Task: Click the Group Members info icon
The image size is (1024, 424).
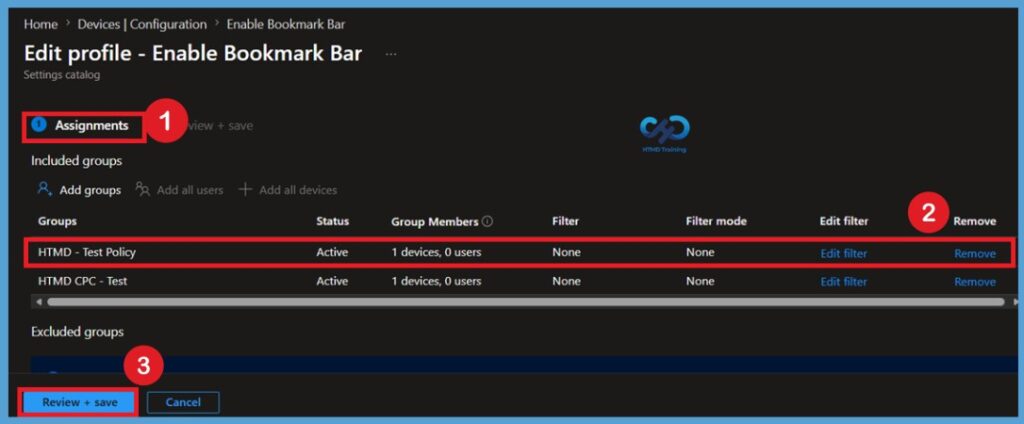Action: pyautogui.click(x=487, y=221)
